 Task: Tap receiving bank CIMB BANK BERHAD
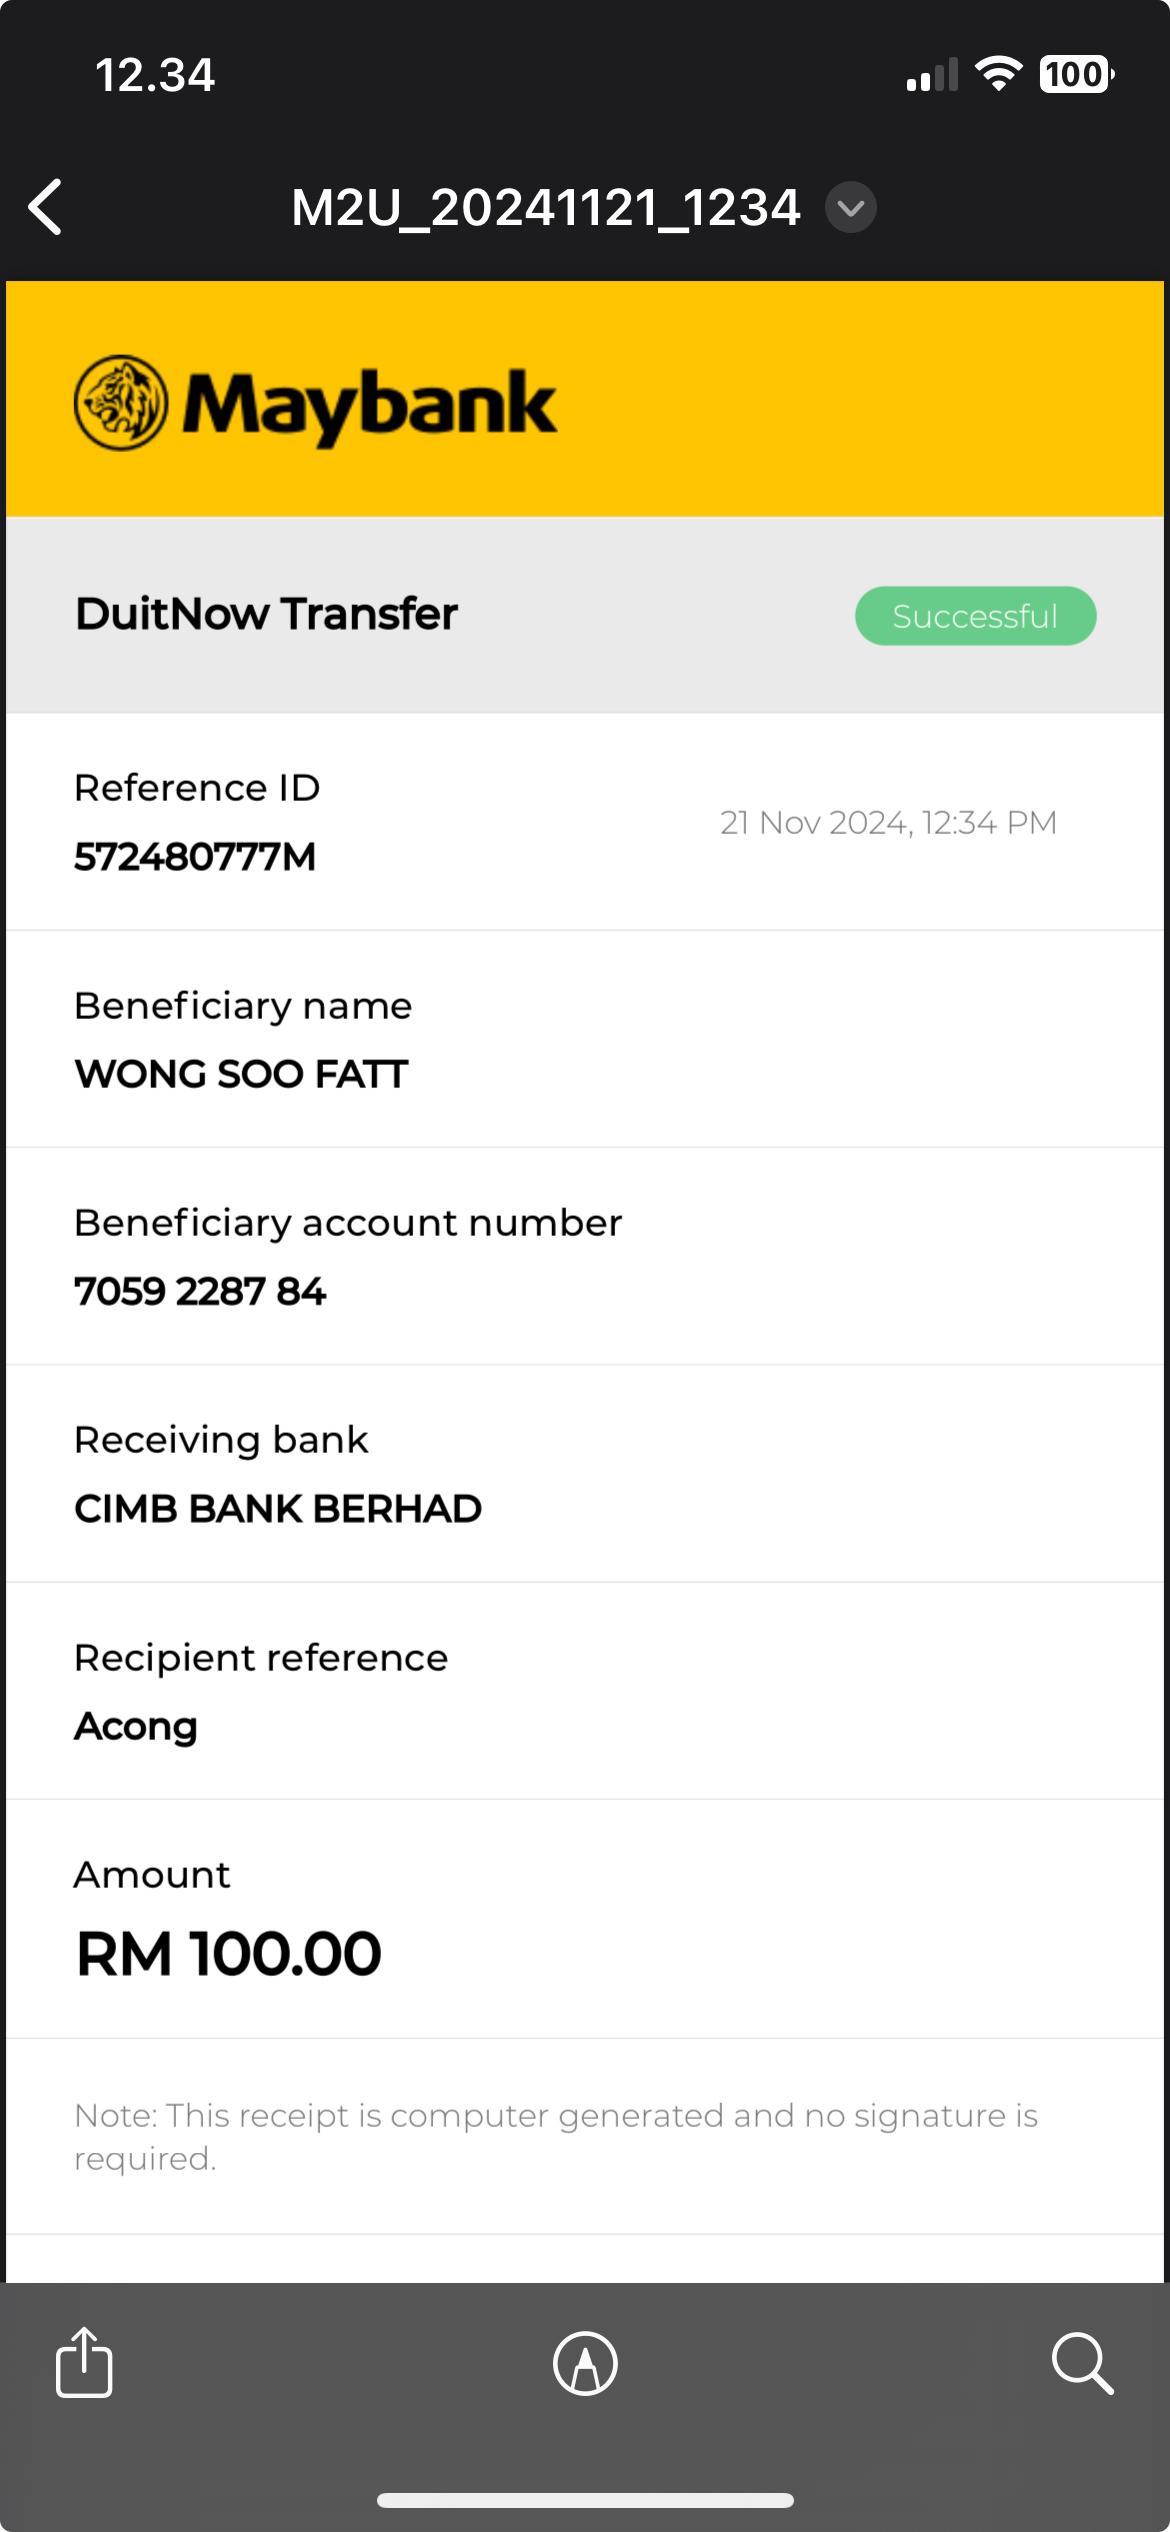tap(278, 1509)
